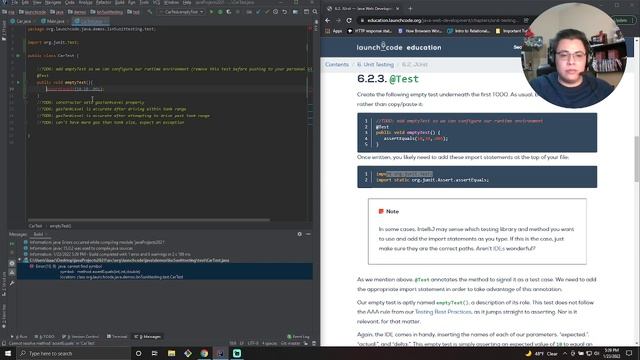640x360 pixels.
Task: Run with coverage using the toolbar shield icon
Action: tap(229, 12)
